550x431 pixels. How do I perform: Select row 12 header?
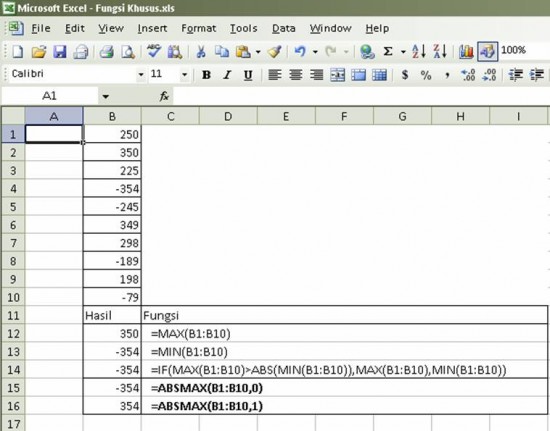coord(13,334)
